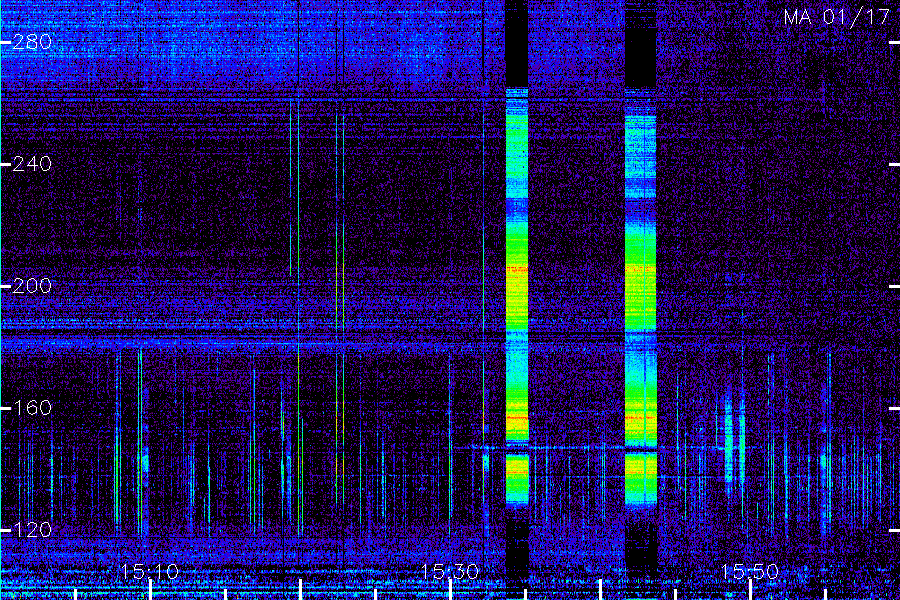Click the 280 frequency axis label

32,42
